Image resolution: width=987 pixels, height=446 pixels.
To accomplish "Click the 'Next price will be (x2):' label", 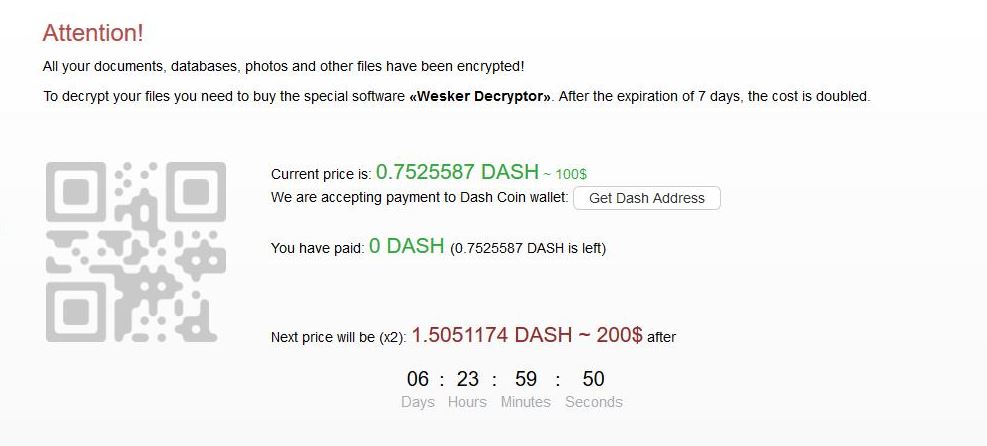I will click(339, 337).
